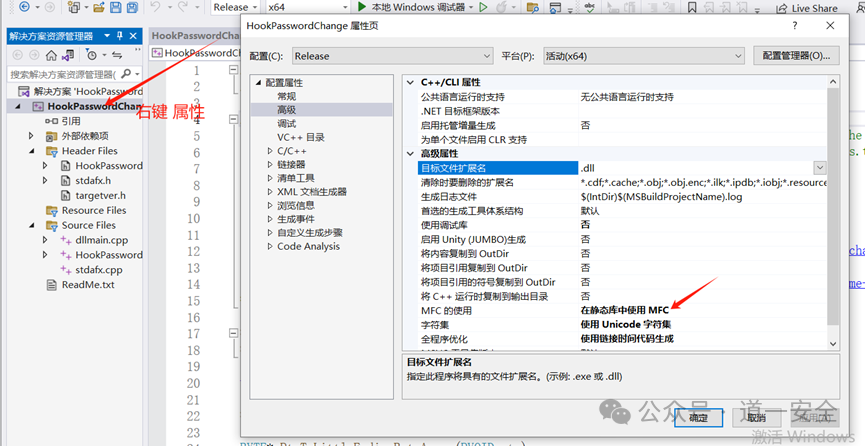Screen dimensions: 865x446
Task: Close the Solution Explorer panel
Action: 133,36
